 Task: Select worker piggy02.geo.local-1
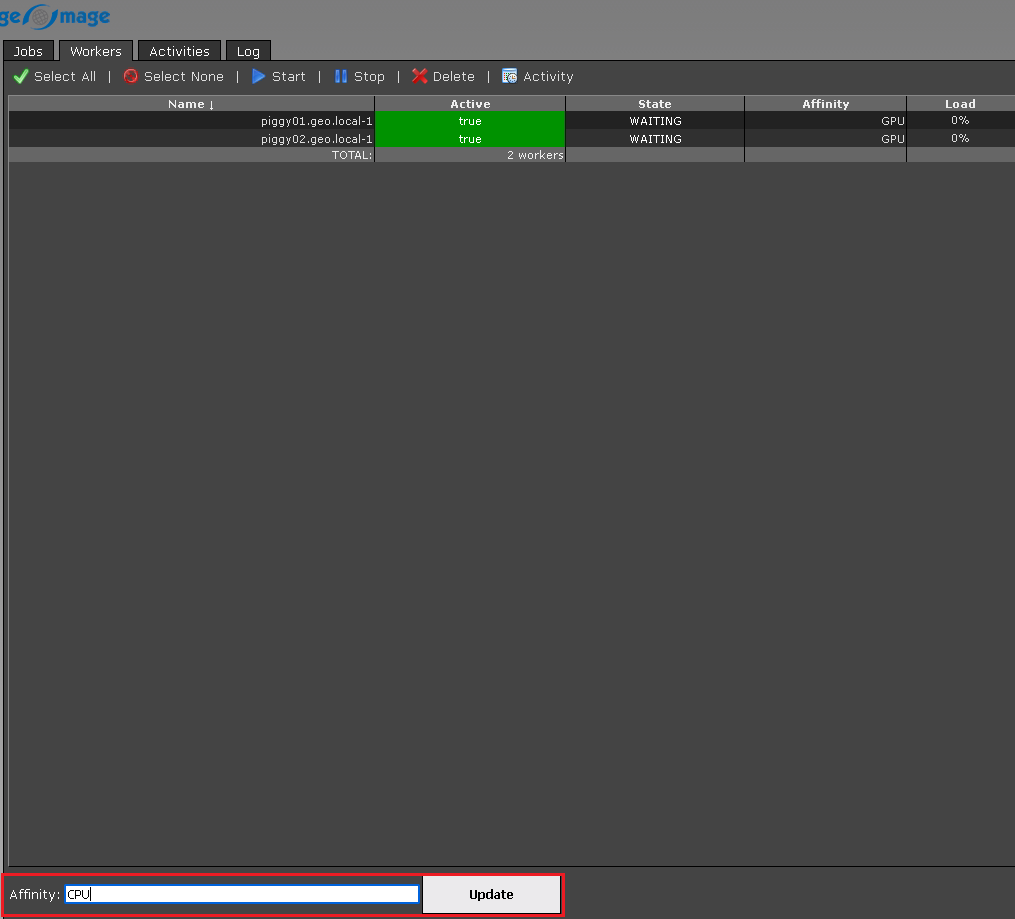click(x=317, y=139)
